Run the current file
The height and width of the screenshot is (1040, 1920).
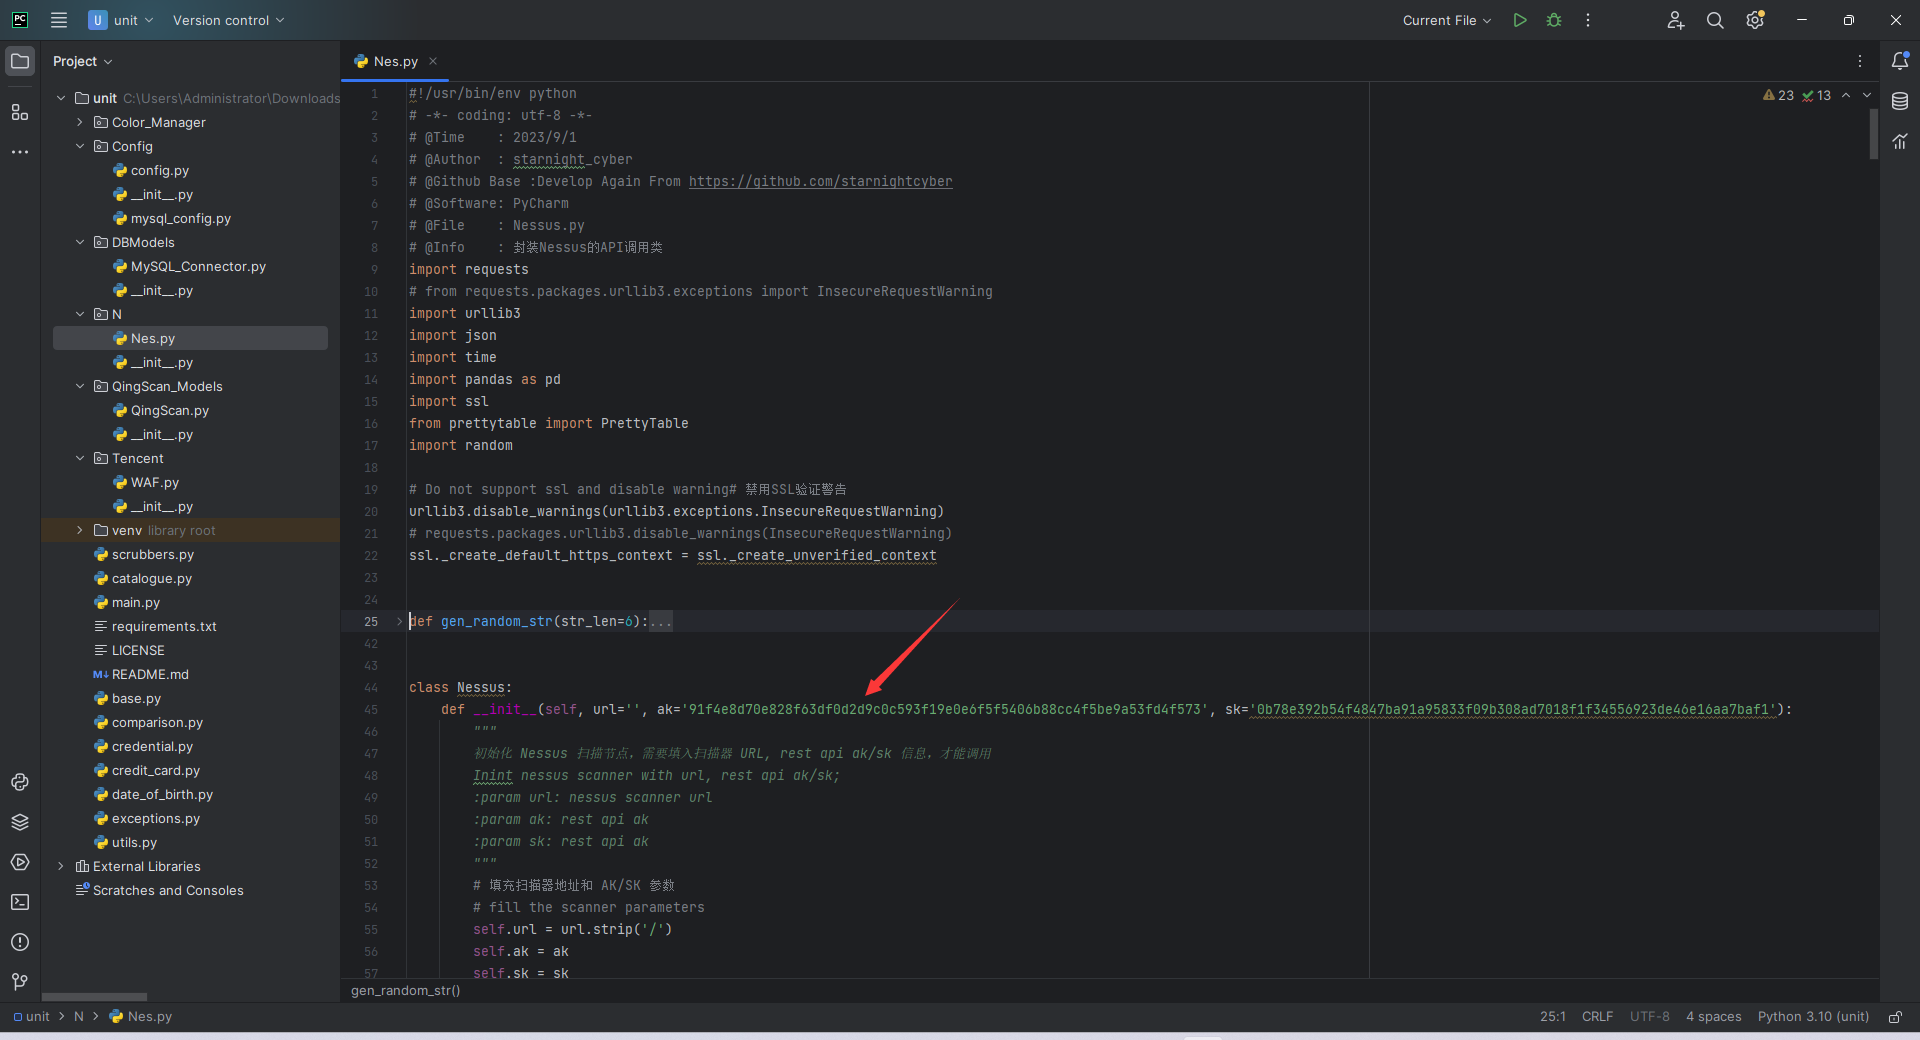click(1520, 20)
